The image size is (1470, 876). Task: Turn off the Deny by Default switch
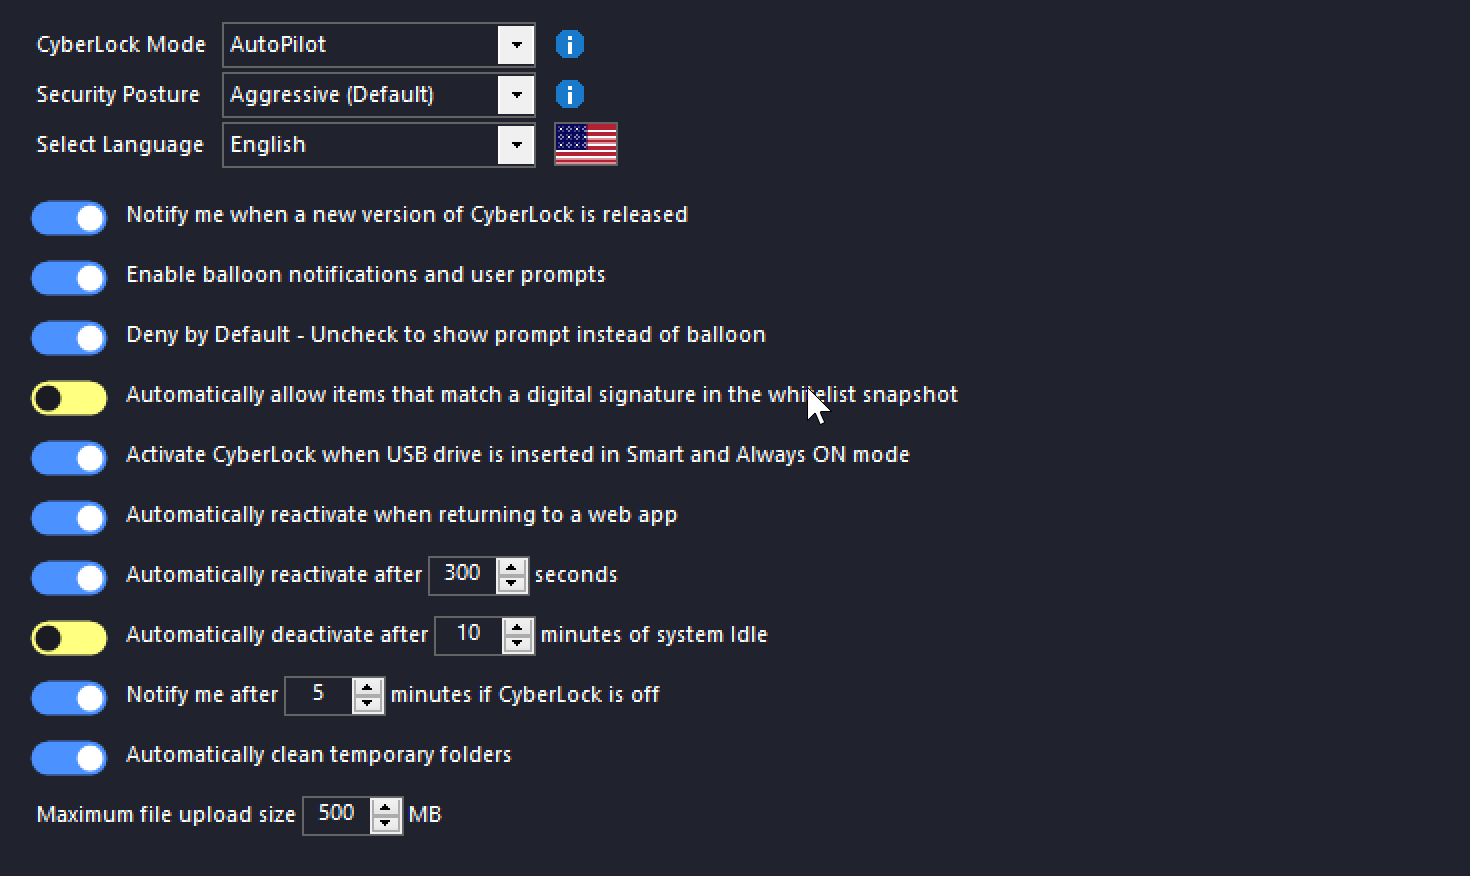pos(69,338)
